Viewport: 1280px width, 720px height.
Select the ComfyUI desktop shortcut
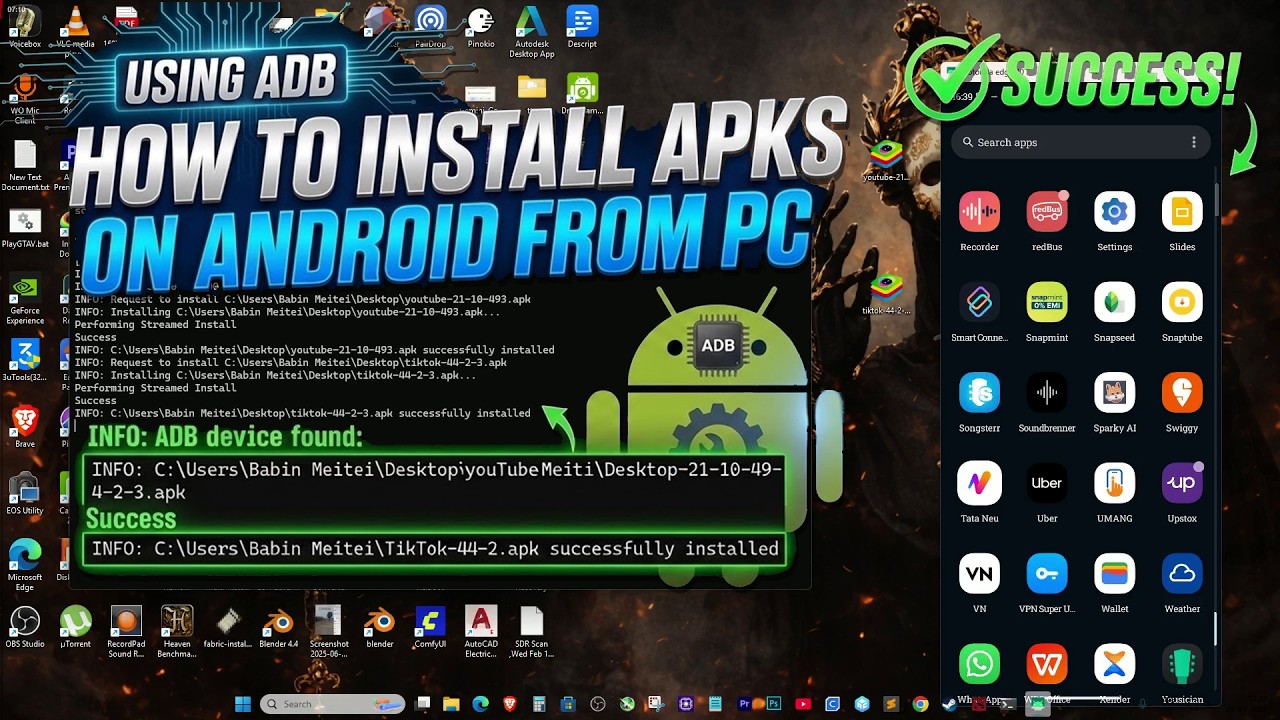[430, 628]
